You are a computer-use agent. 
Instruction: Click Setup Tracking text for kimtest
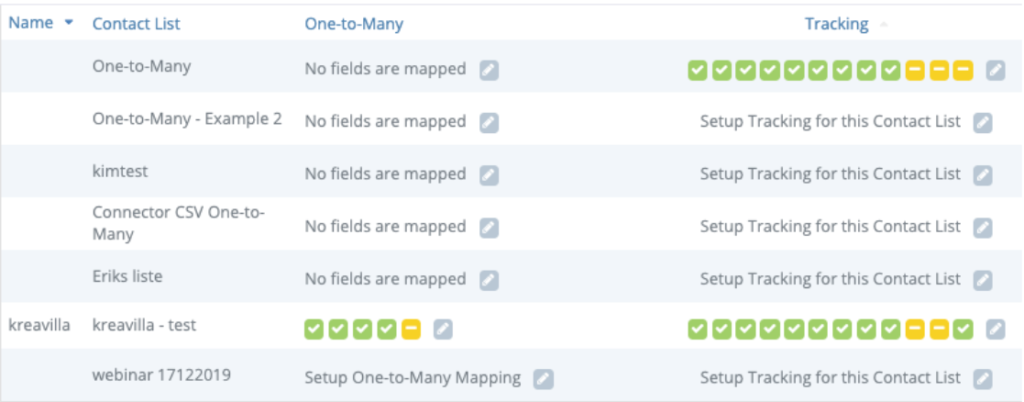click(830, 174)
